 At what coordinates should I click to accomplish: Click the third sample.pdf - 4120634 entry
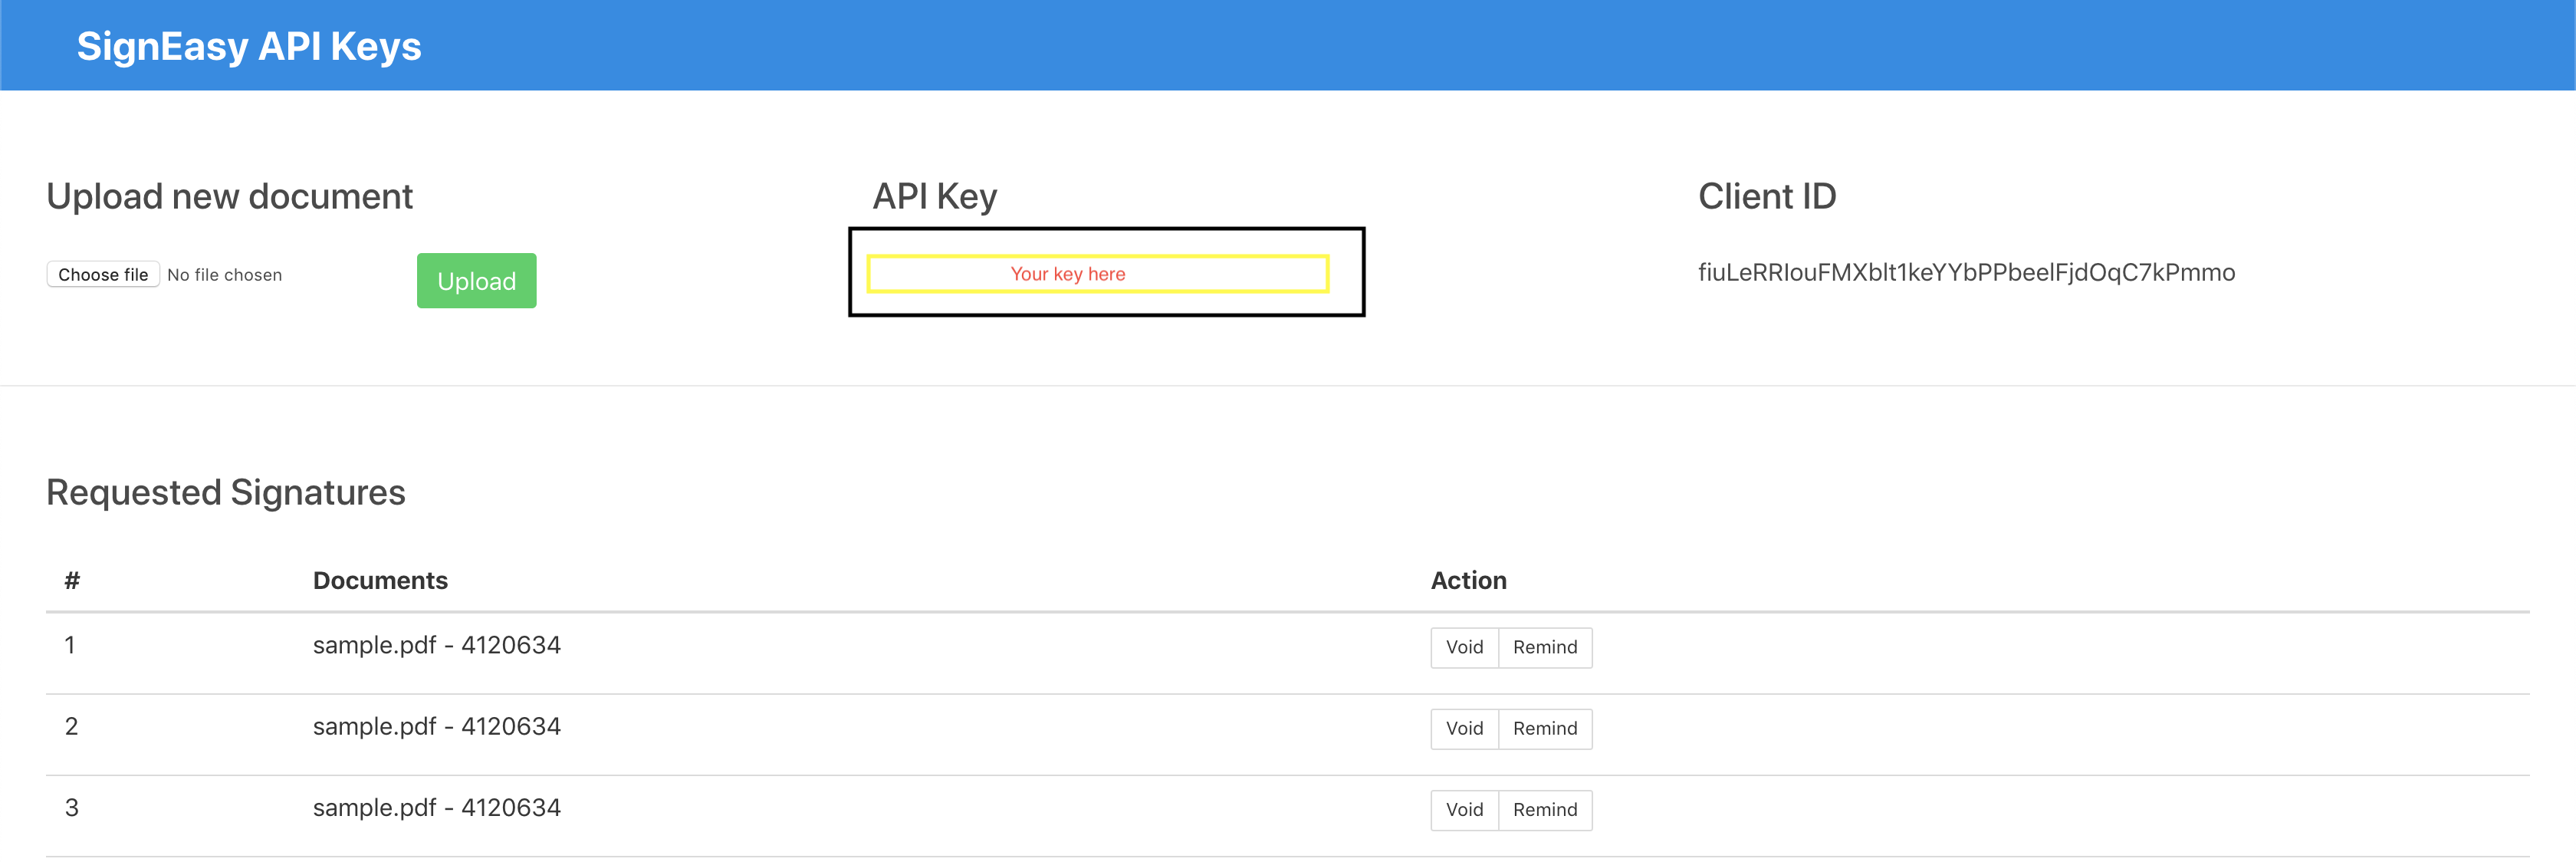[x=436, y=807]
